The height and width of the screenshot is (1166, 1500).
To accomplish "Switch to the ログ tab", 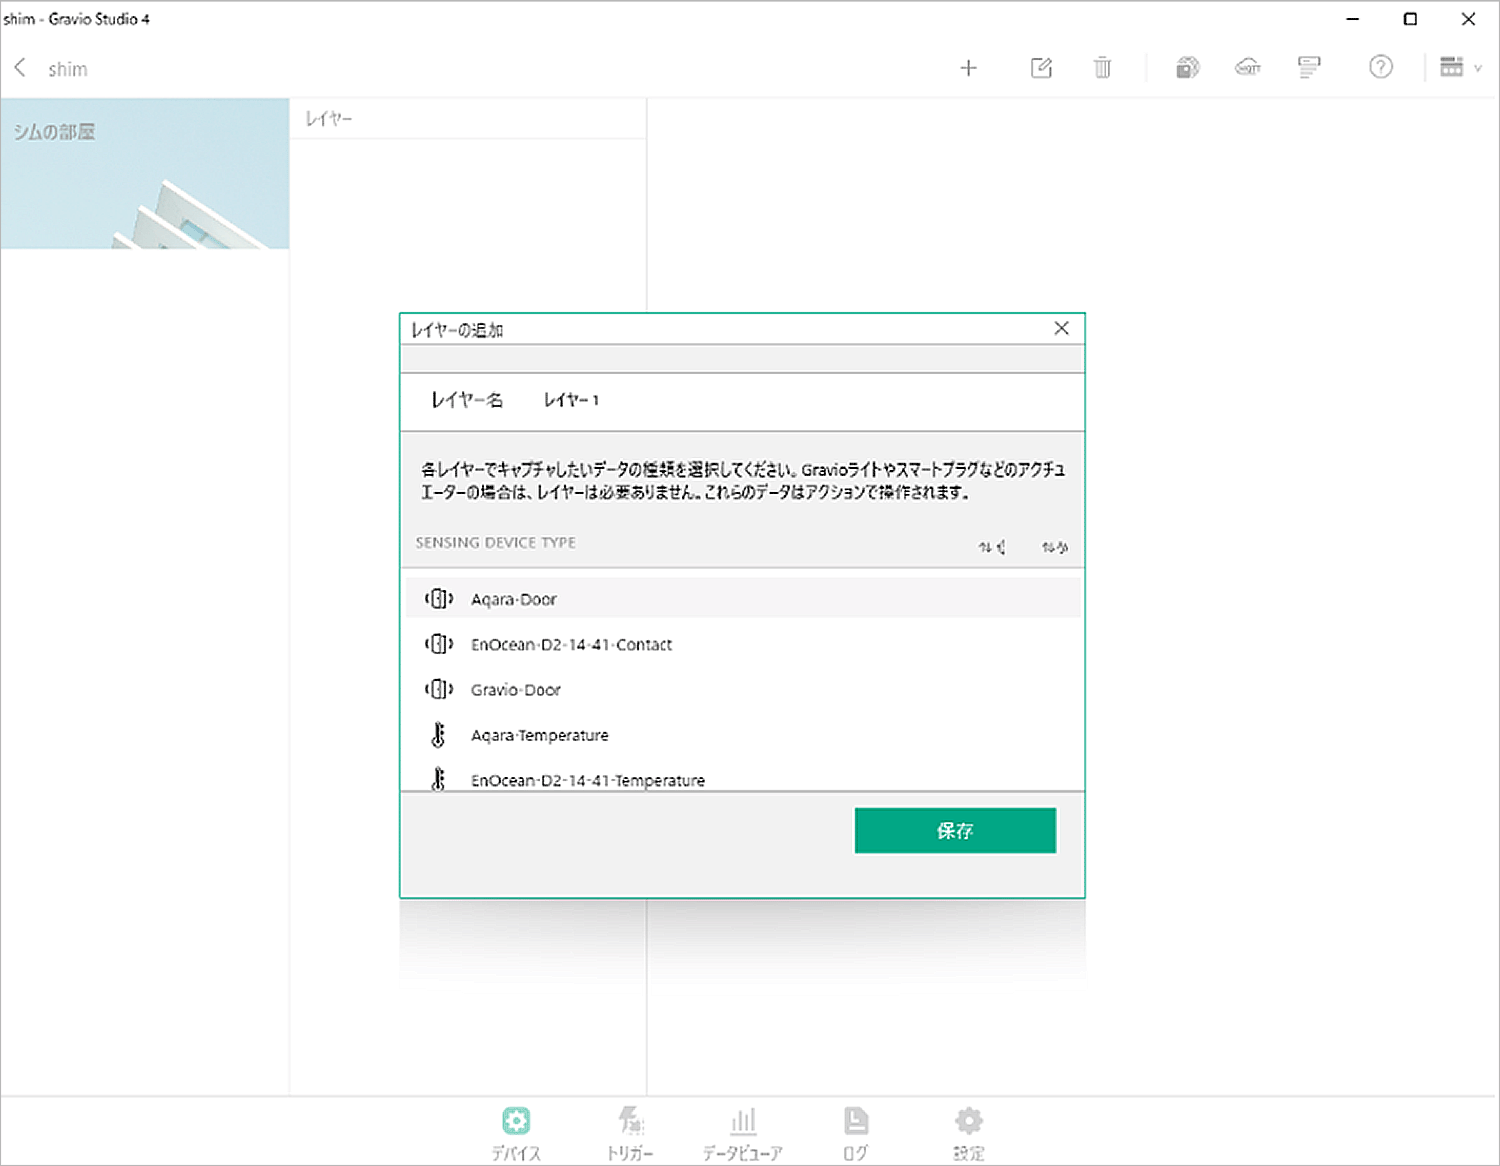I will [856, 1134].
